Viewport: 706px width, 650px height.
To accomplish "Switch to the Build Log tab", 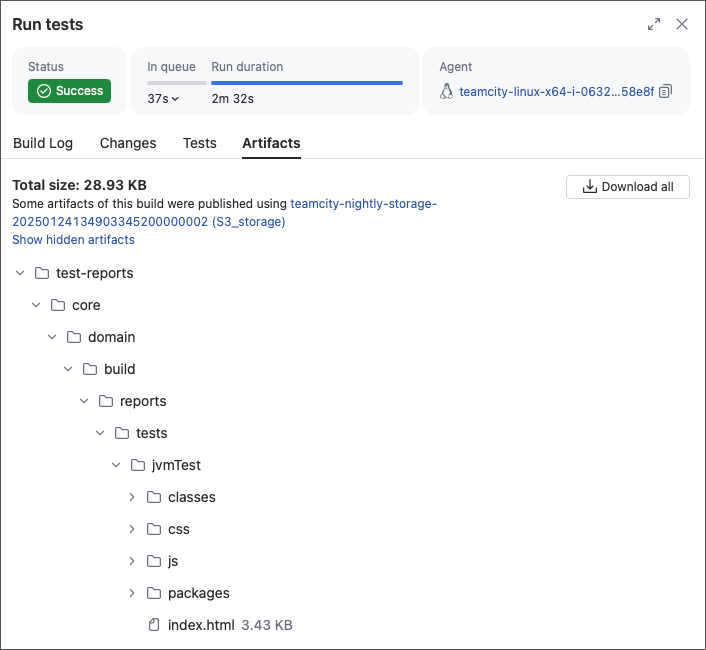I will tap(43, 143).
